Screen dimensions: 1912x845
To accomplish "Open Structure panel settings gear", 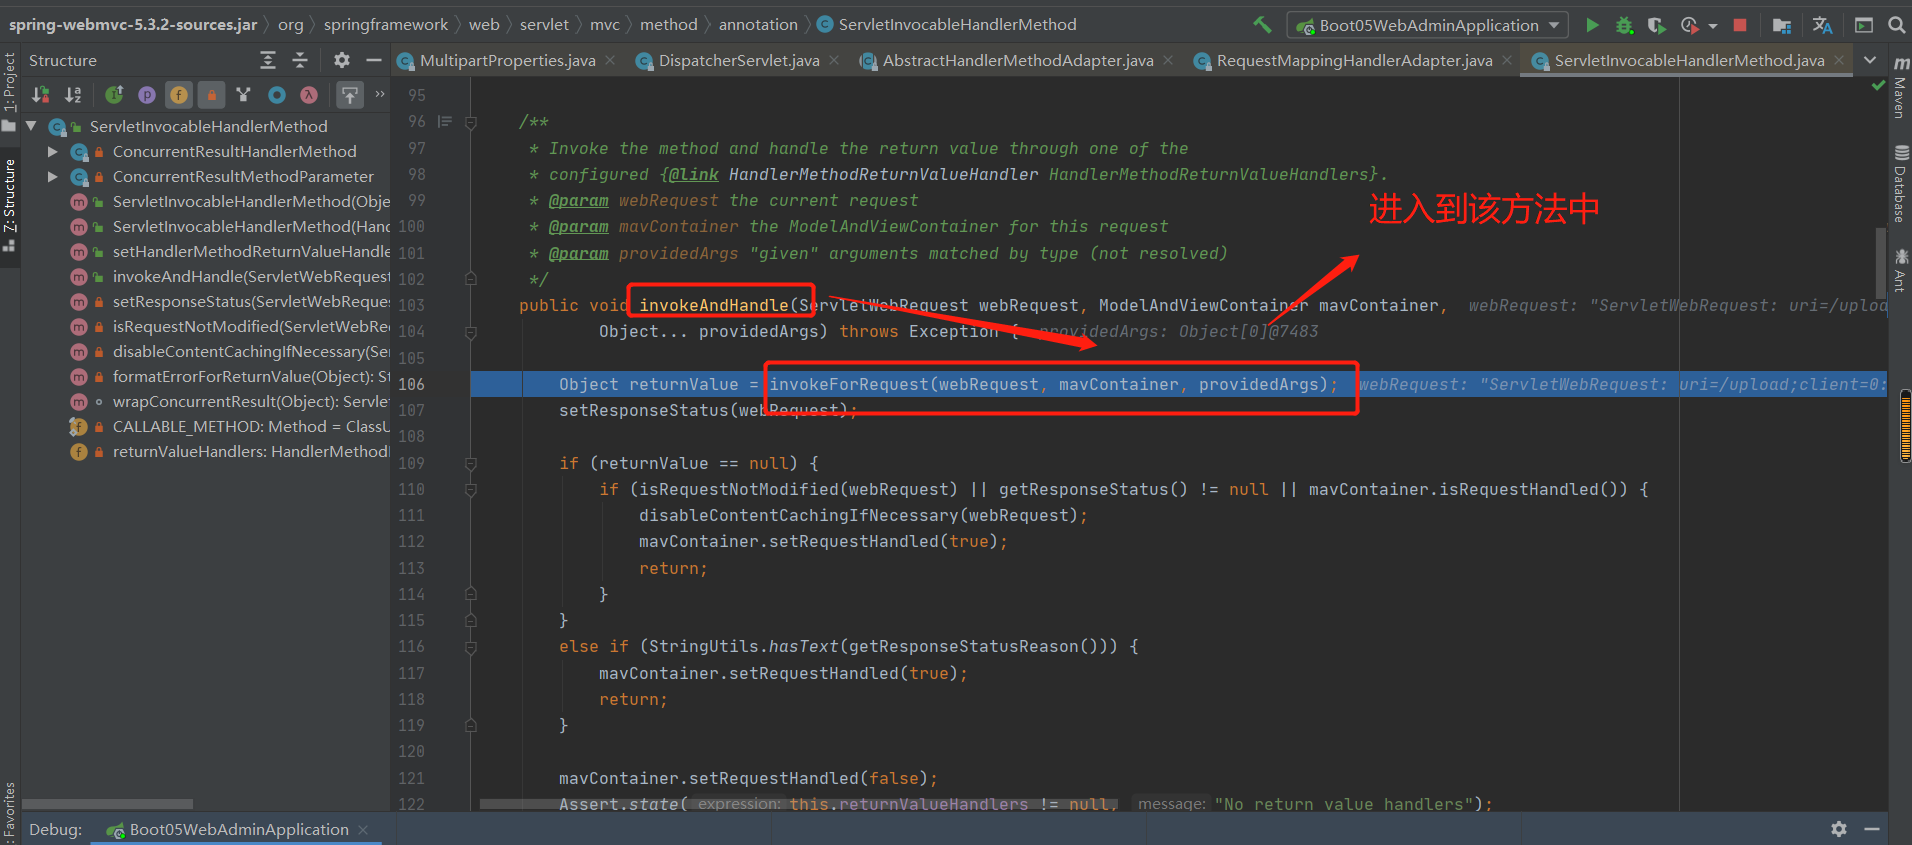I will 342,61.
